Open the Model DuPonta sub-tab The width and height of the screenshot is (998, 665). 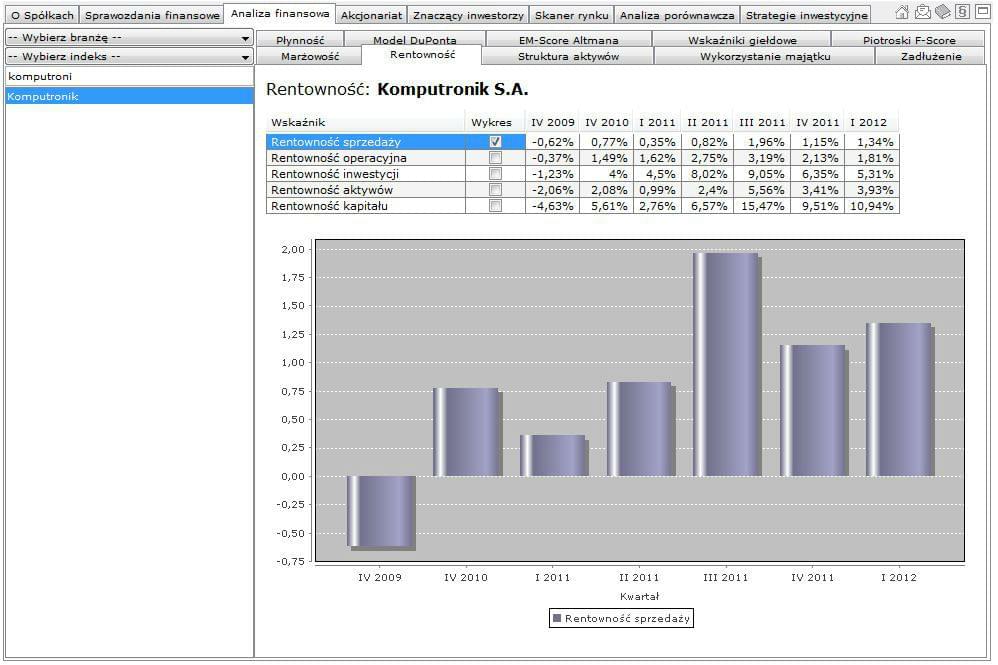[x=414, y=40]
